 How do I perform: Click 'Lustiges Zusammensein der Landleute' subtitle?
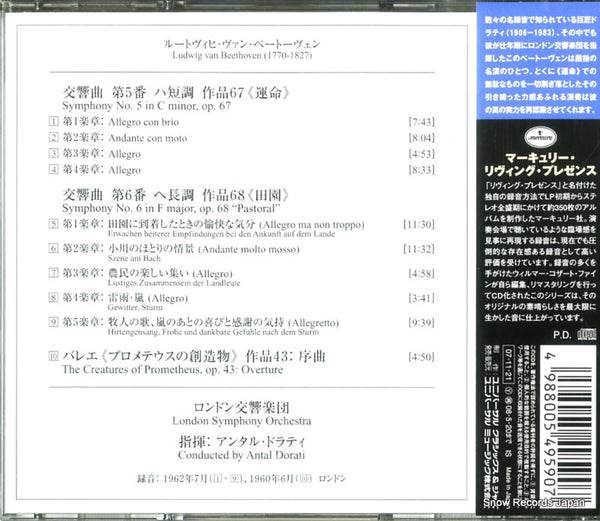(x=174, y=283)
